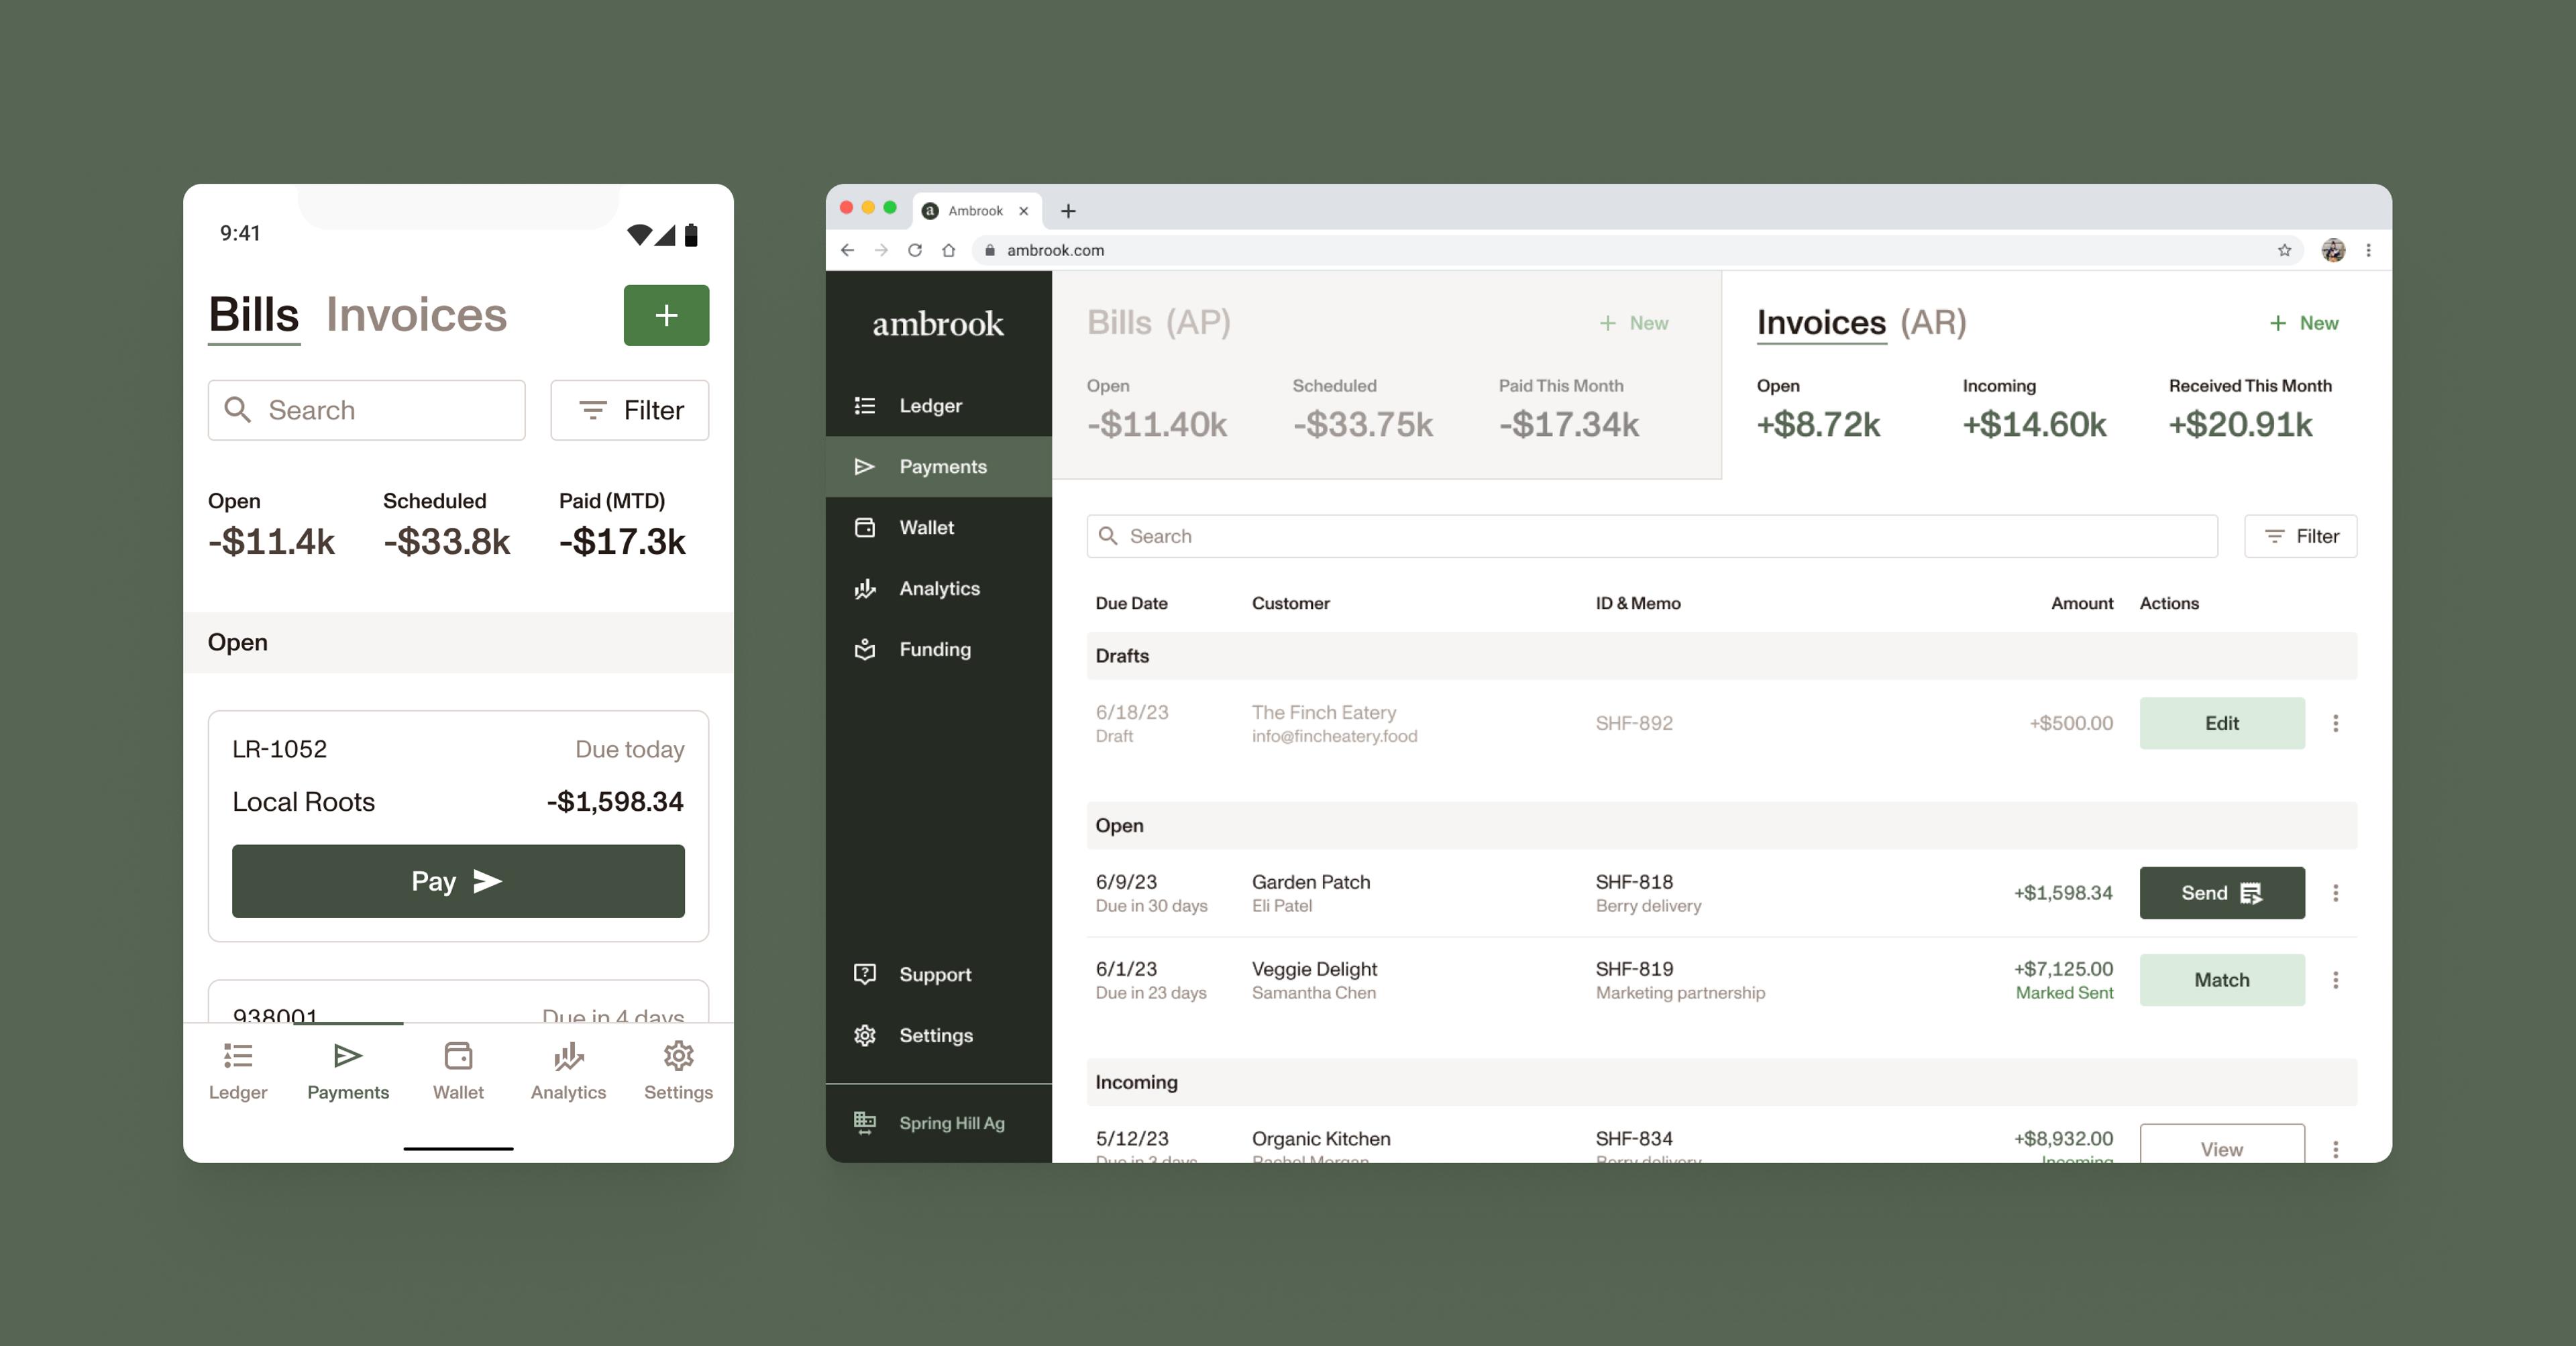This screenshot has width=2576, height=1346.
Task: Open more options for Garden Patch invoice
Action: pyautogui.click(x=2335, y=893)
